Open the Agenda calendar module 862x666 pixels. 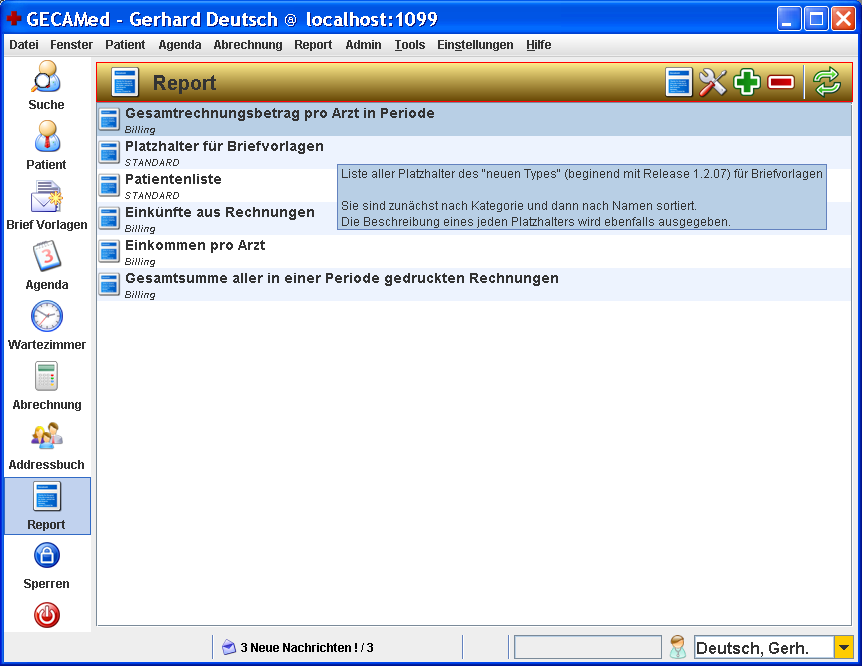coord(46,266)
